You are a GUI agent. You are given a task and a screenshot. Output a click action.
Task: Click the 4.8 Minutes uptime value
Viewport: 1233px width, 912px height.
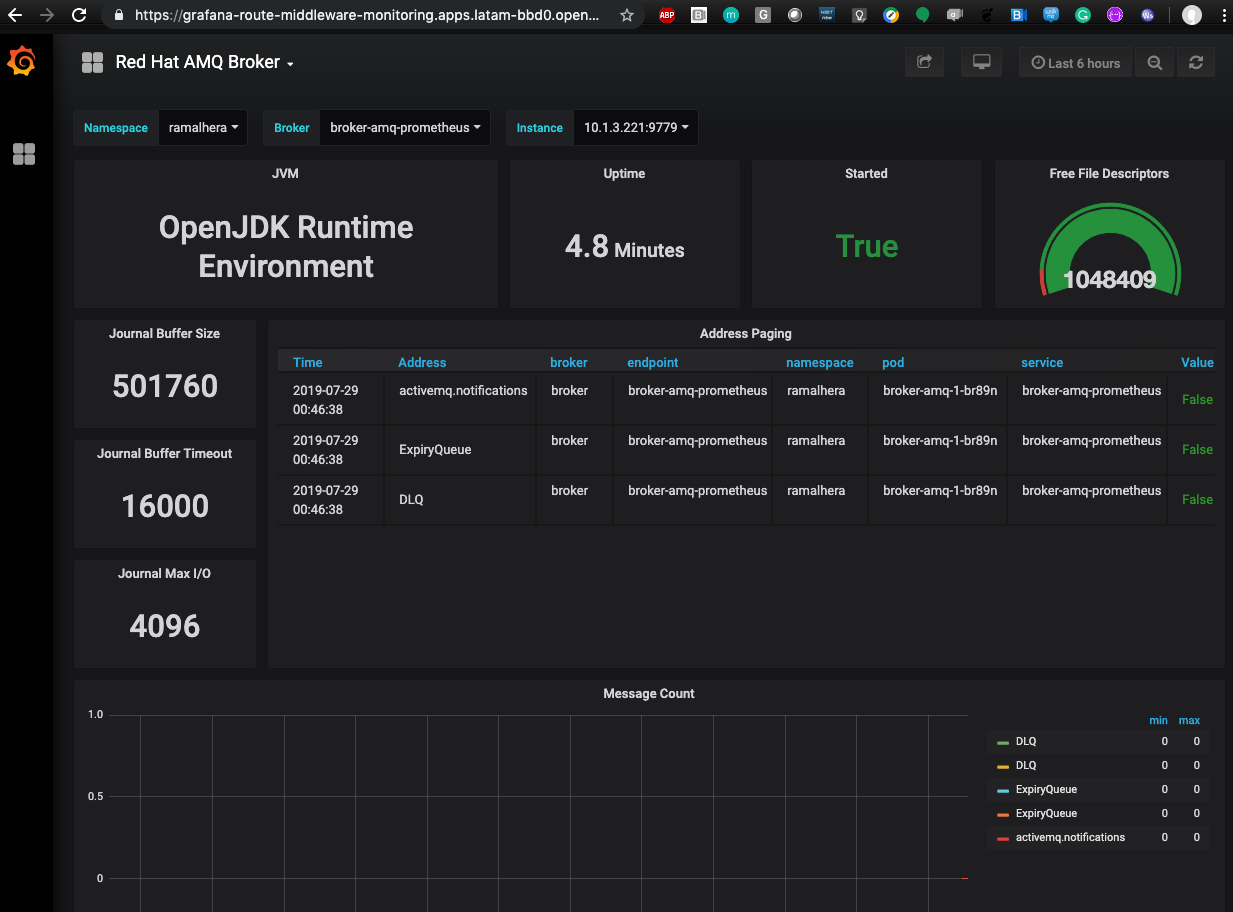[624, 247]
